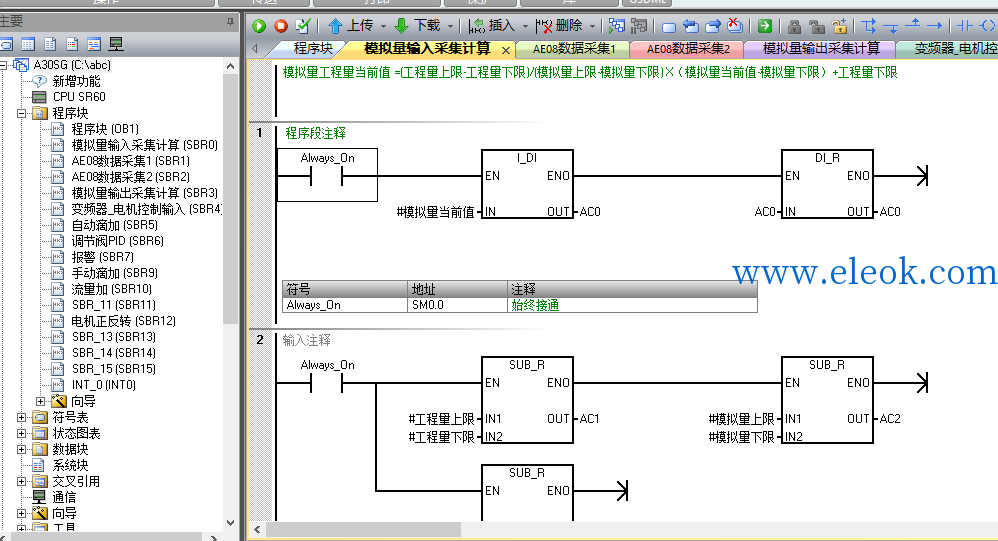Open 调节阀PID (SBR6) in project tree
Screen dimensions: 998x541
pyautogui.click(x=117, y=241)
